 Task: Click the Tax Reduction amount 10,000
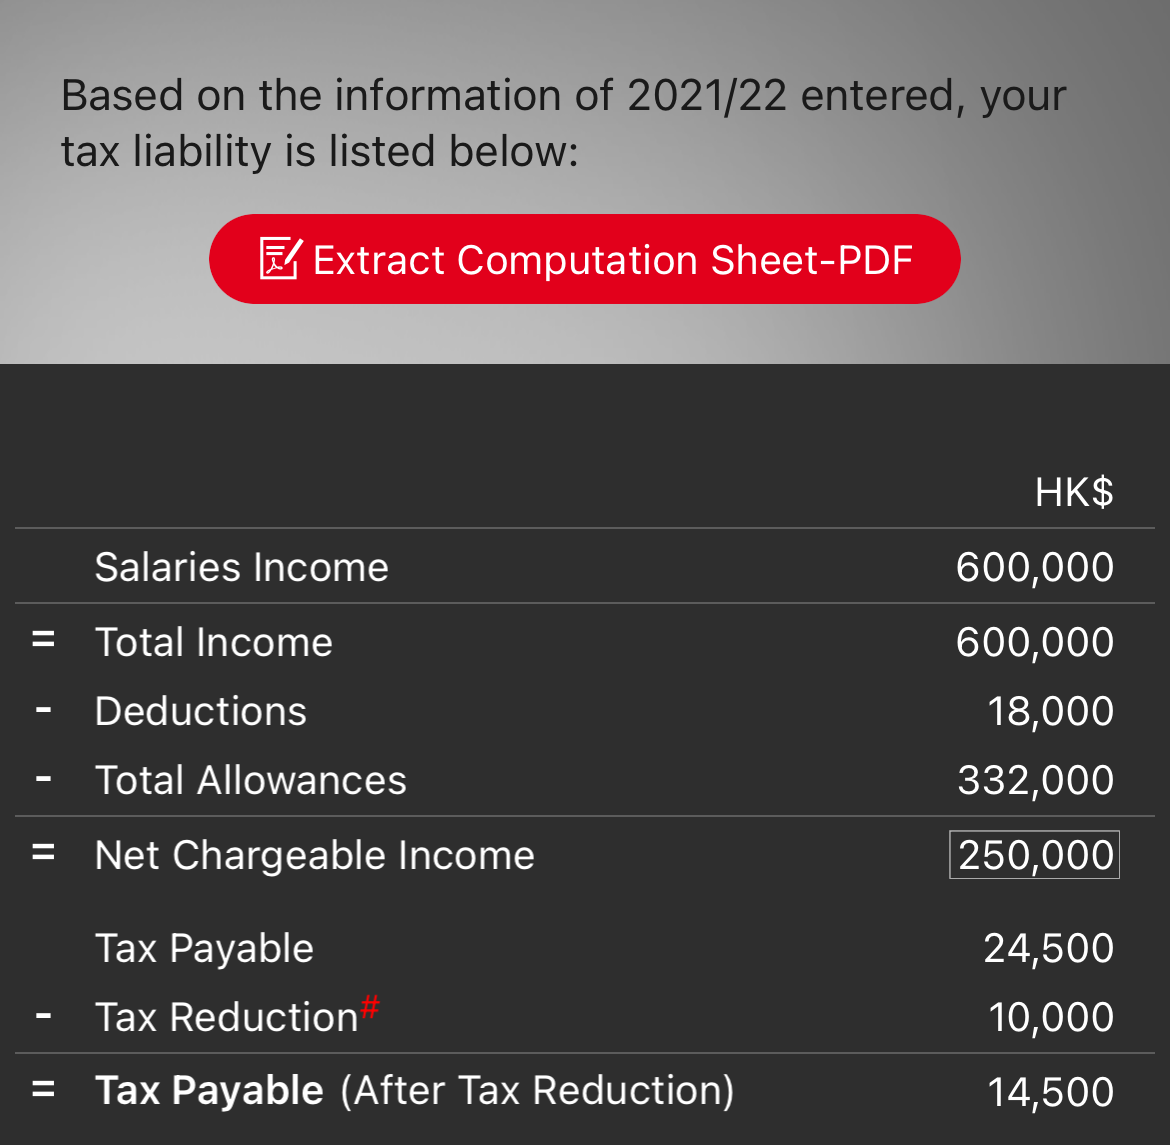(x=1051, y=1017)
